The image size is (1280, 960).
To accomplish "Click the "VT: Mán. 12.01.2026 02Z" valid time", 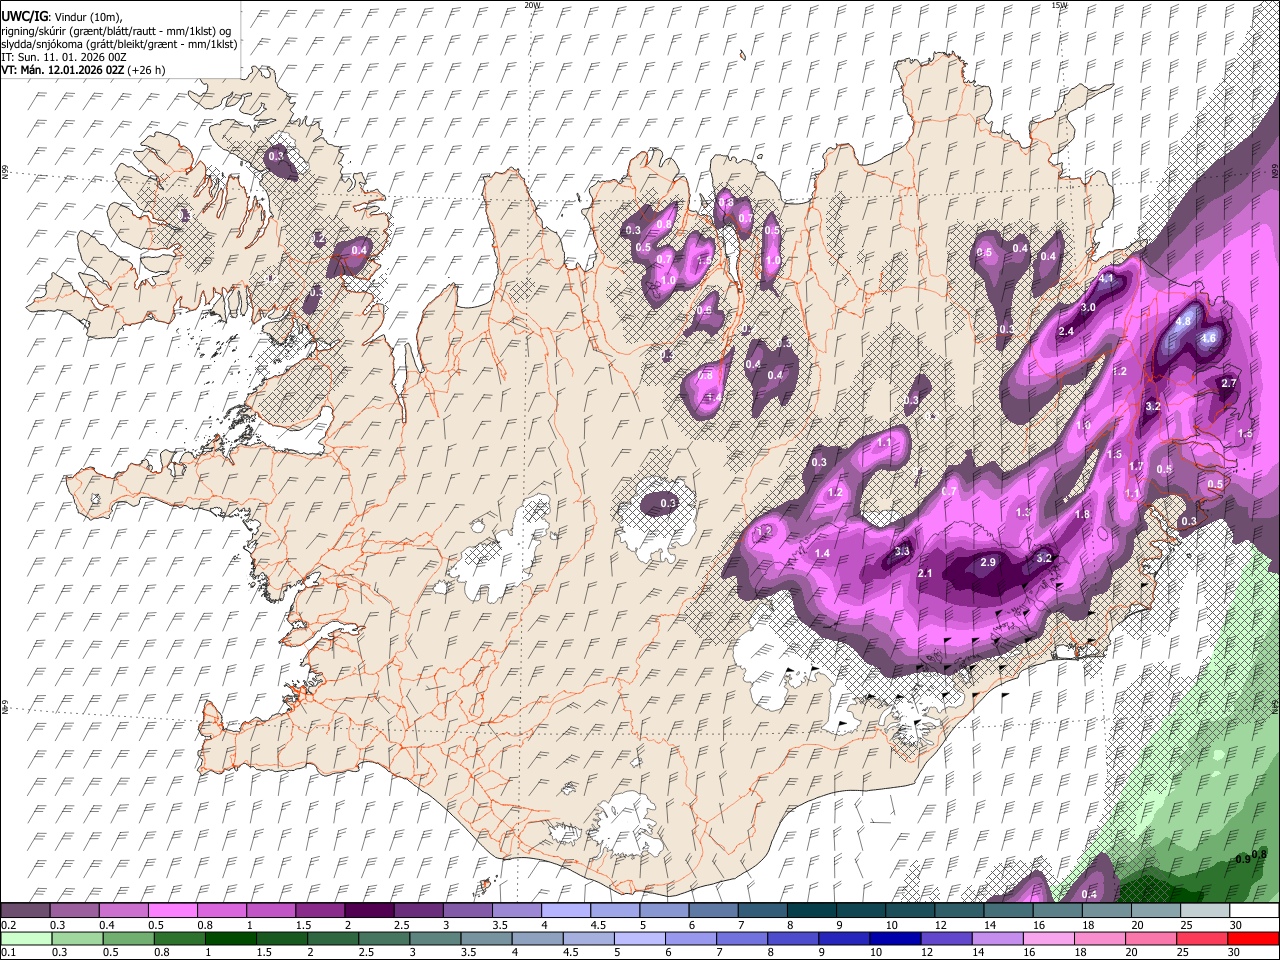I will coord(63,70).
